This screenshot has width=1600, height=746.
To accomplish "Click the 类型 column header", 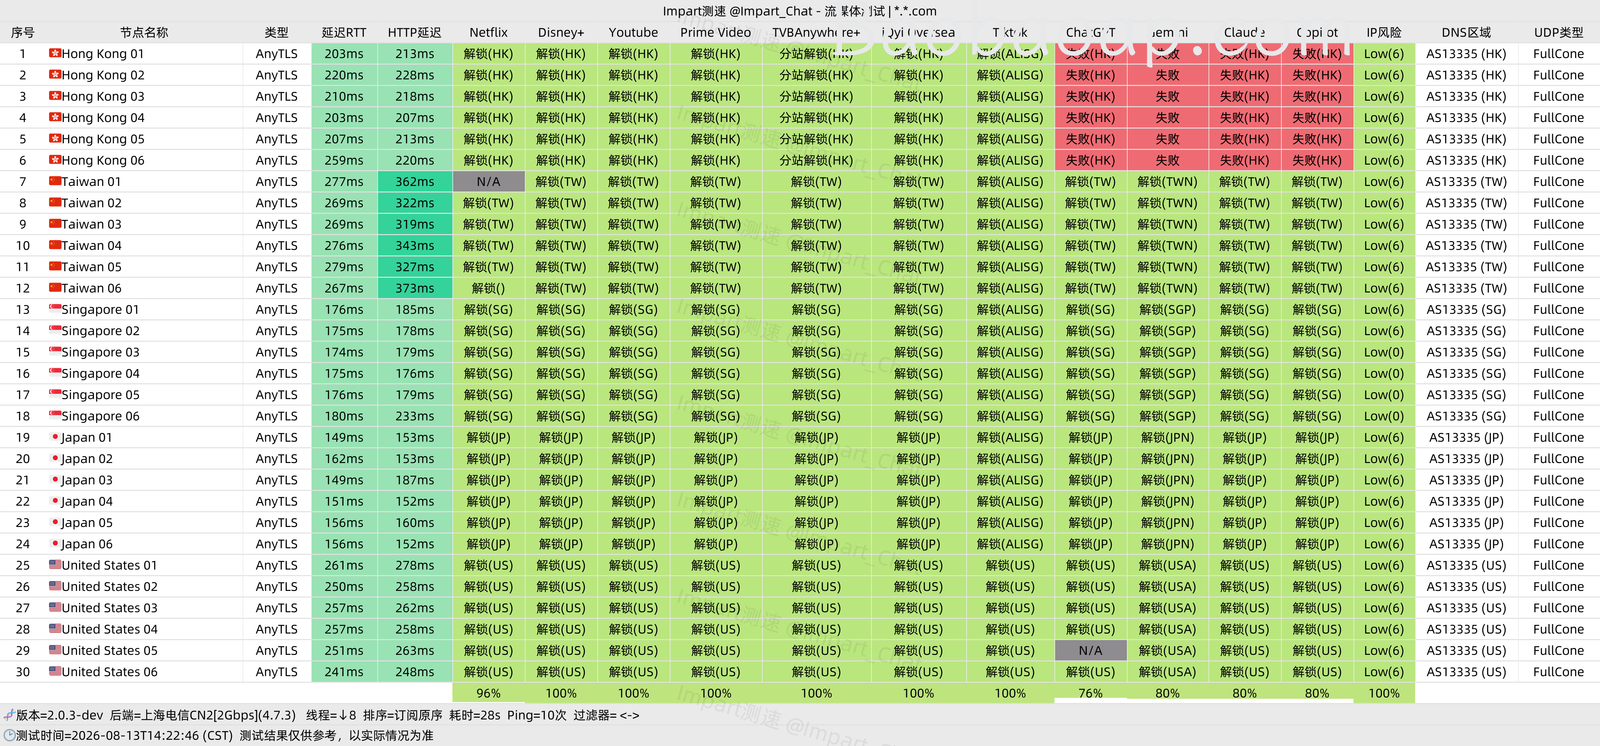I will point(276,32).
